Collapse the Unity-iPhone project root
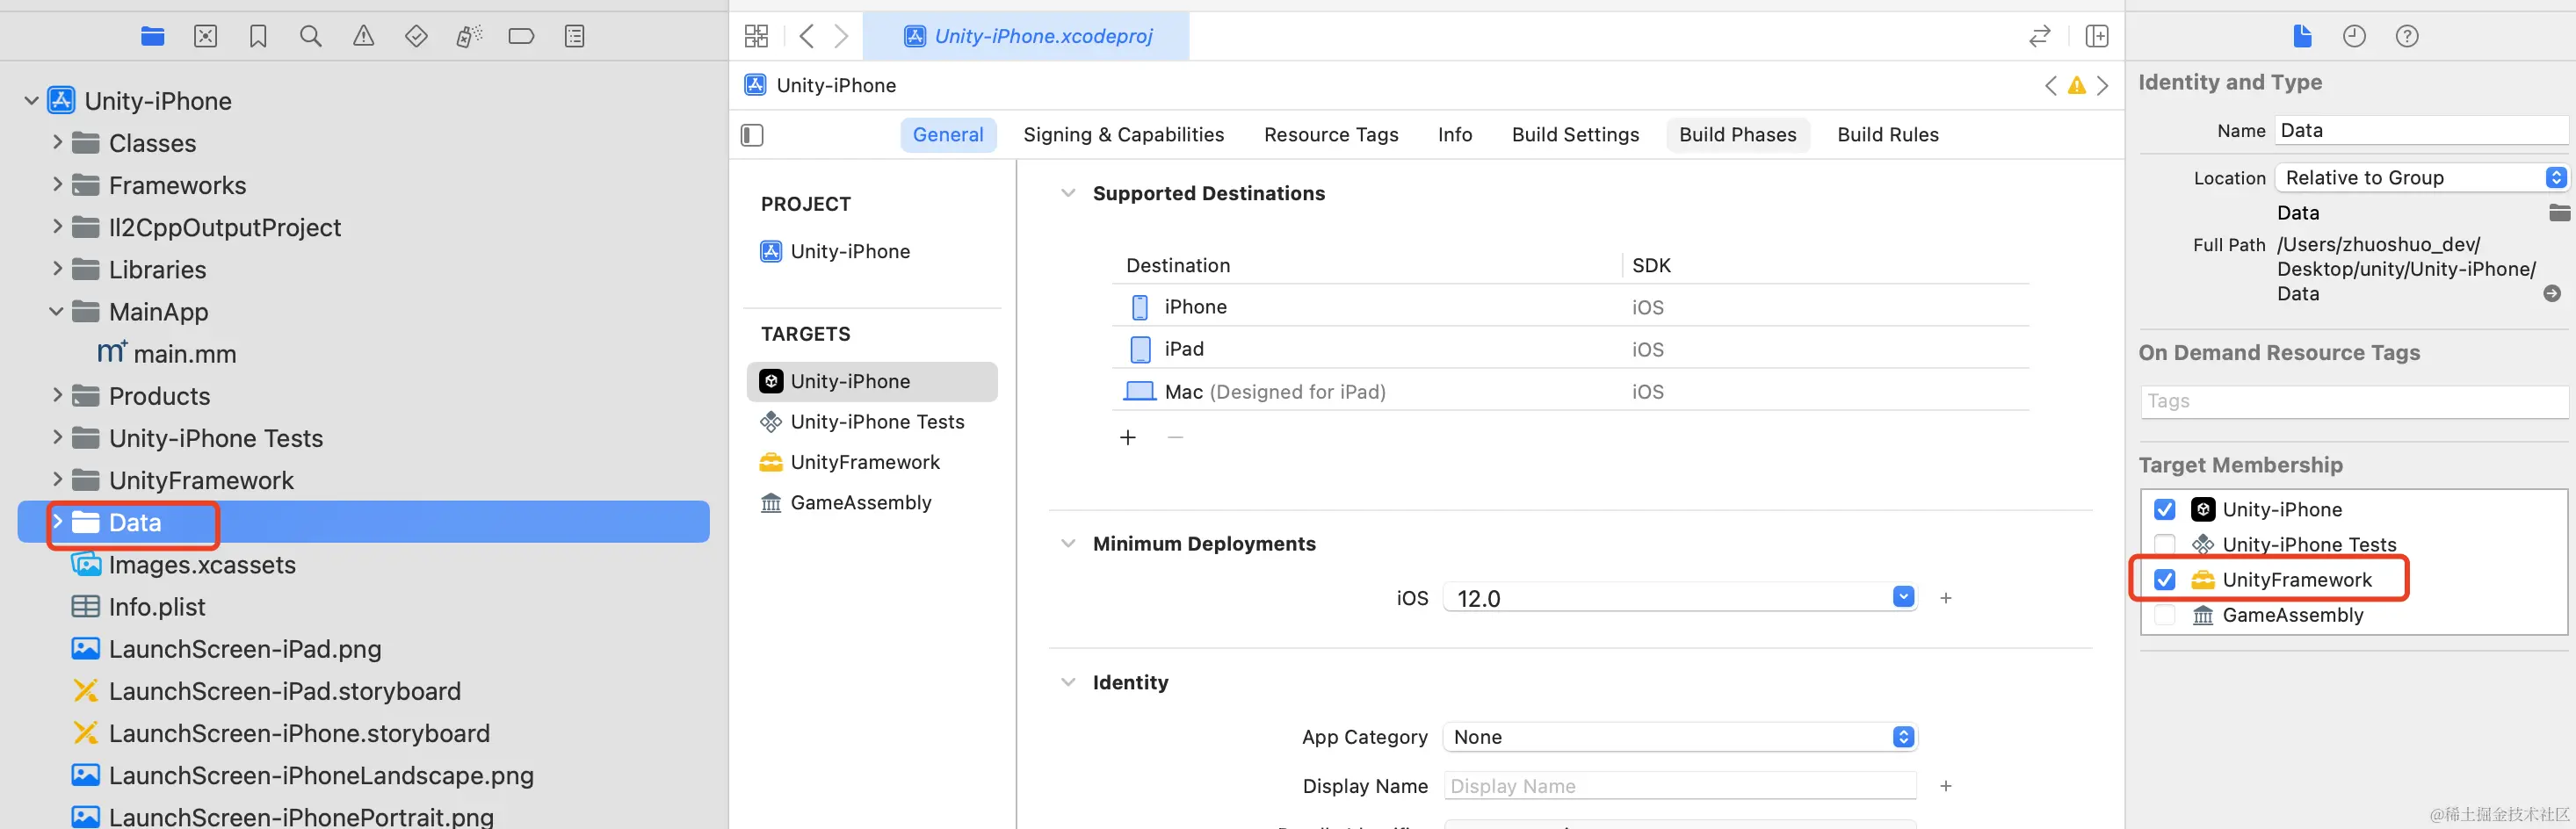Image resolution: width=2576 pixels, height=829 pixels. [x=31, y=101]
